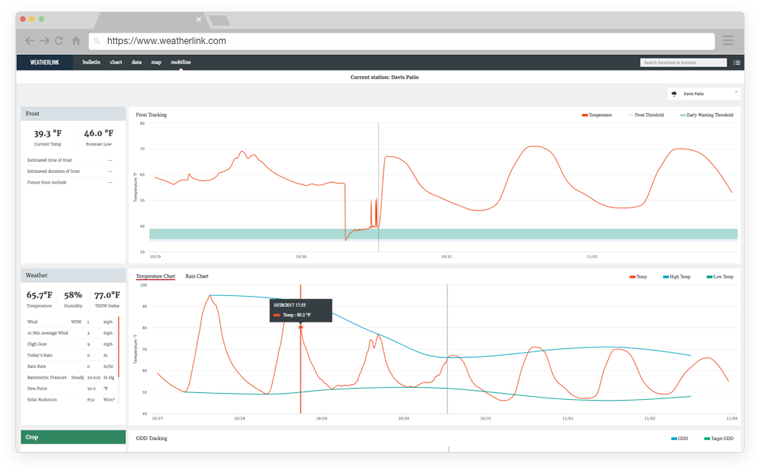The height and width of the screenshot is (472, 760).
Task: Open the data page
Action: (137, 63)
